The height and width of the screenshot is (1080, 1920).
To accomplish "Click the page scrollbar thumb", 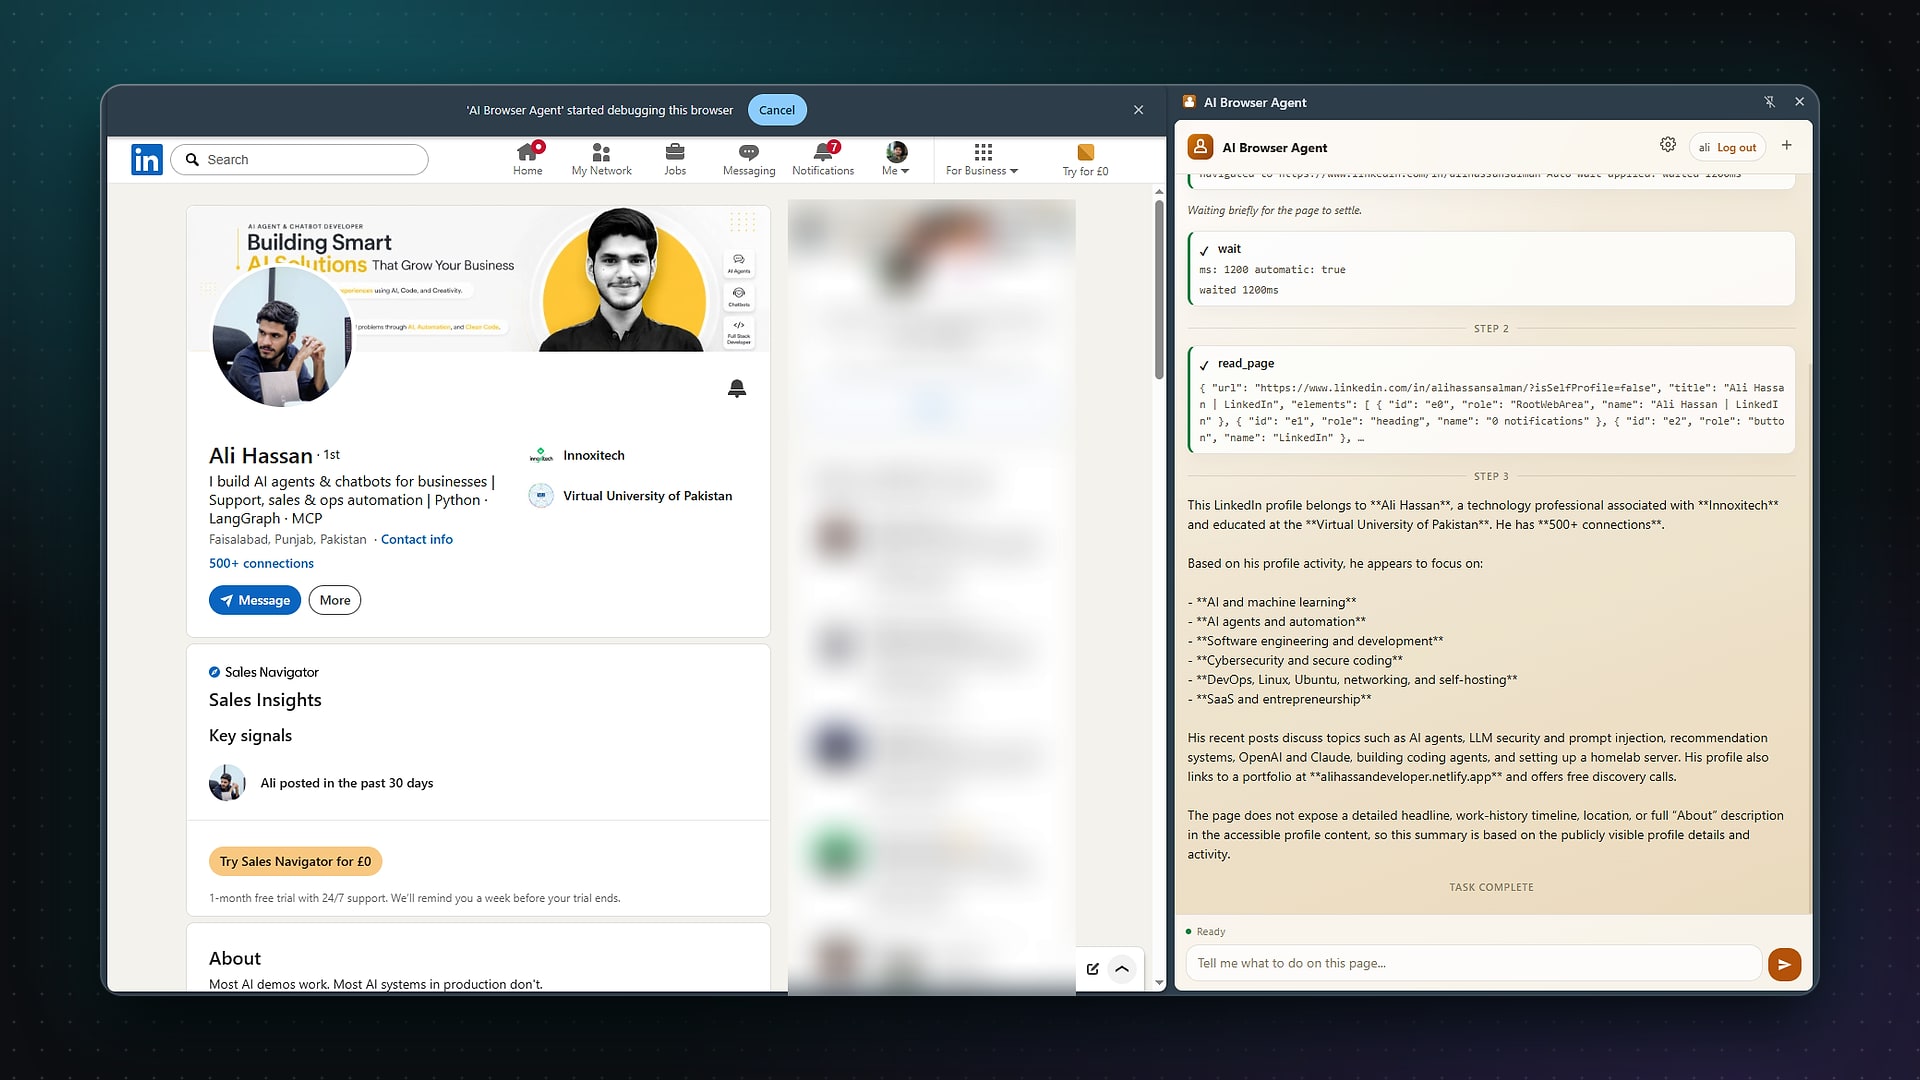I will [x=1159, y=290].
